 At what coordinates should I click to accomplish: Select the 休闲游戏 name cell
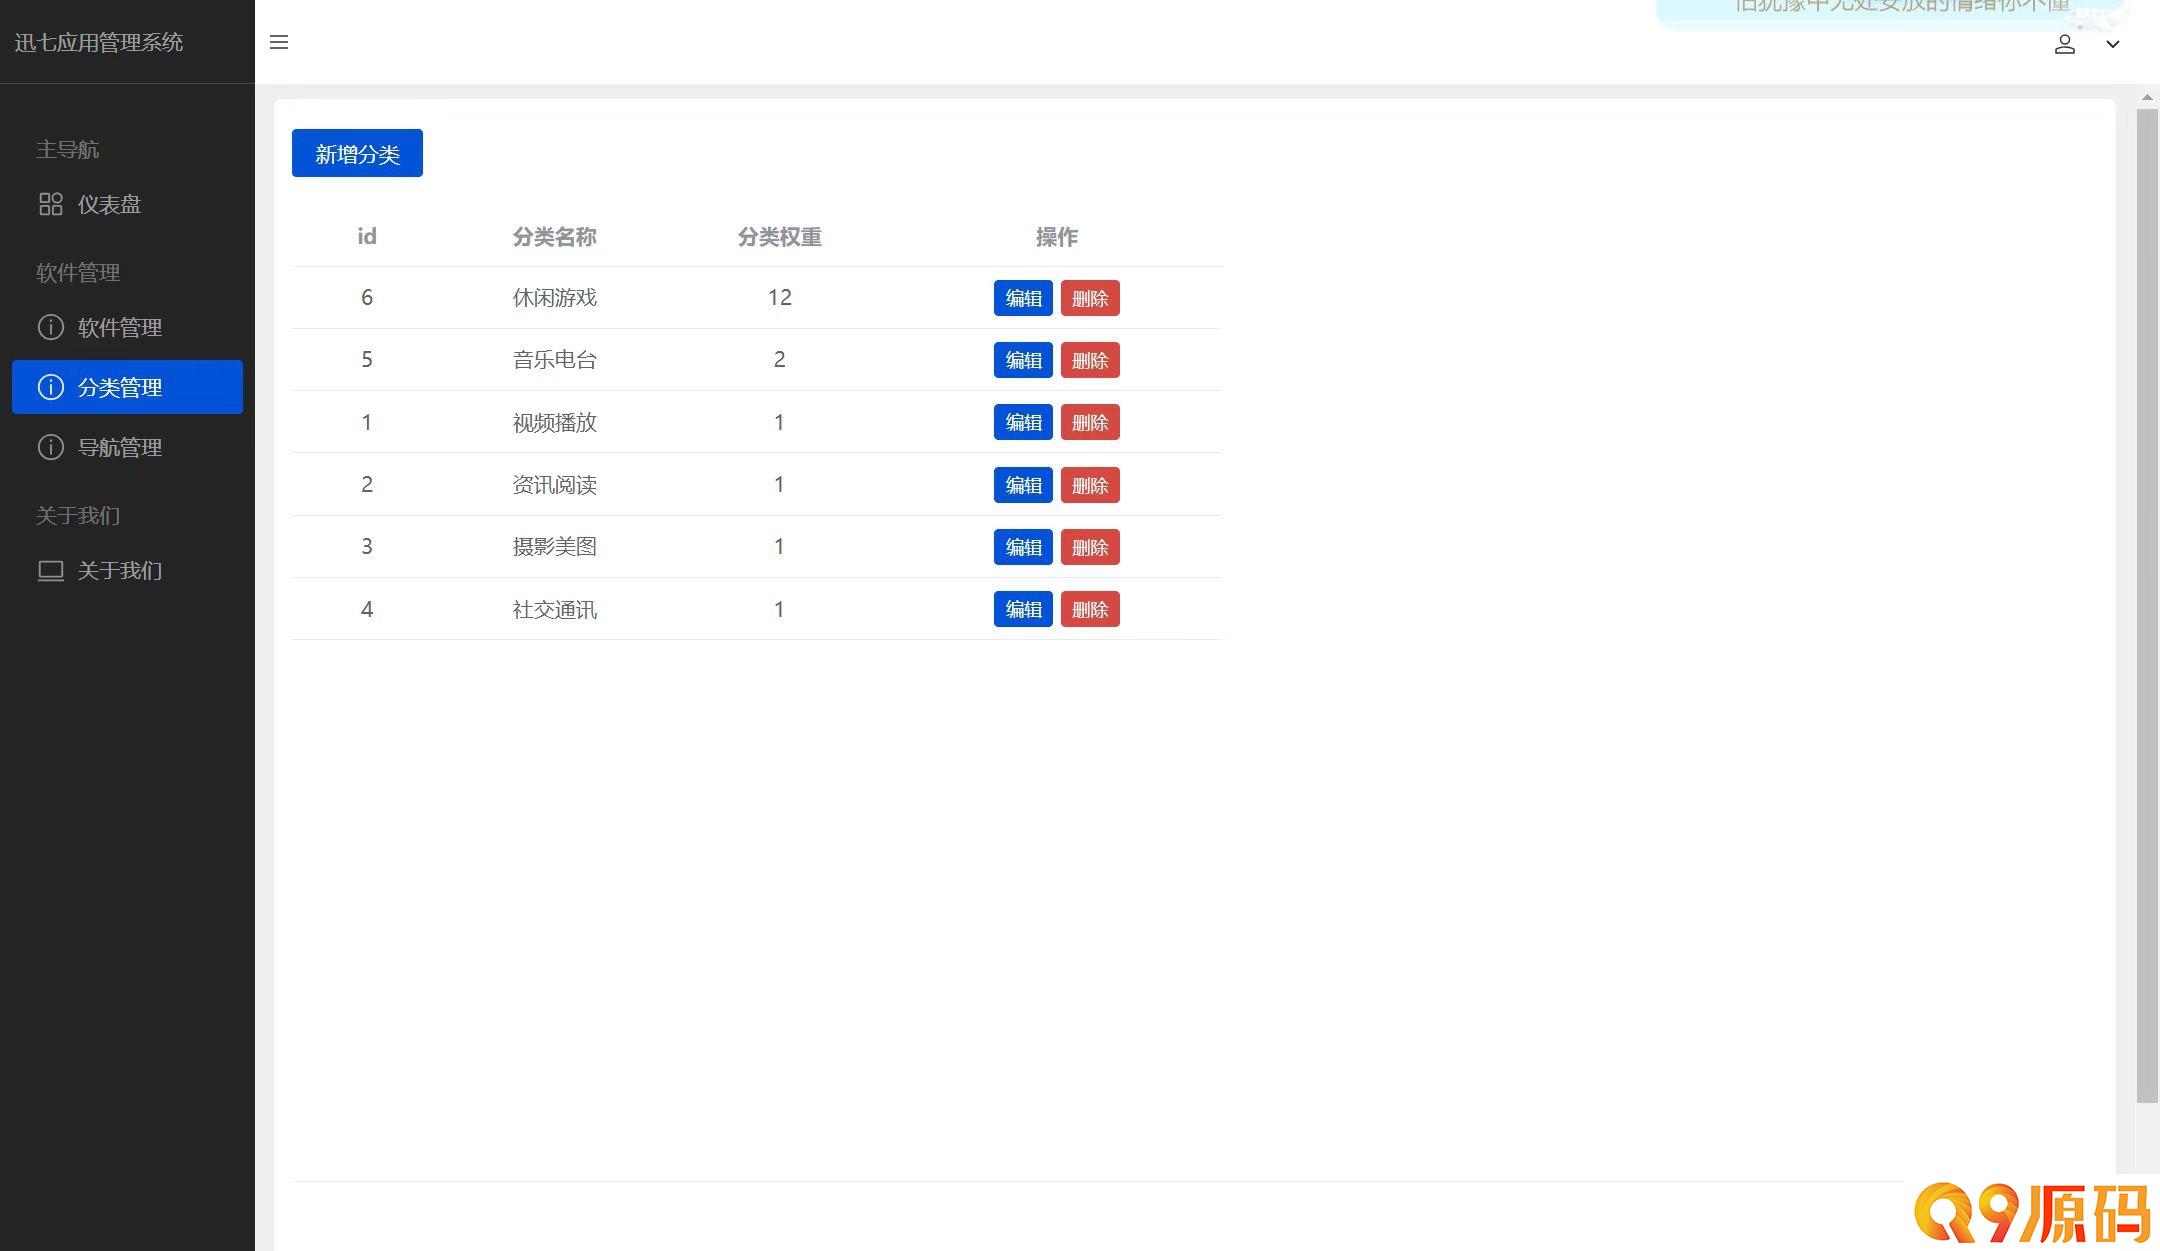554,298
